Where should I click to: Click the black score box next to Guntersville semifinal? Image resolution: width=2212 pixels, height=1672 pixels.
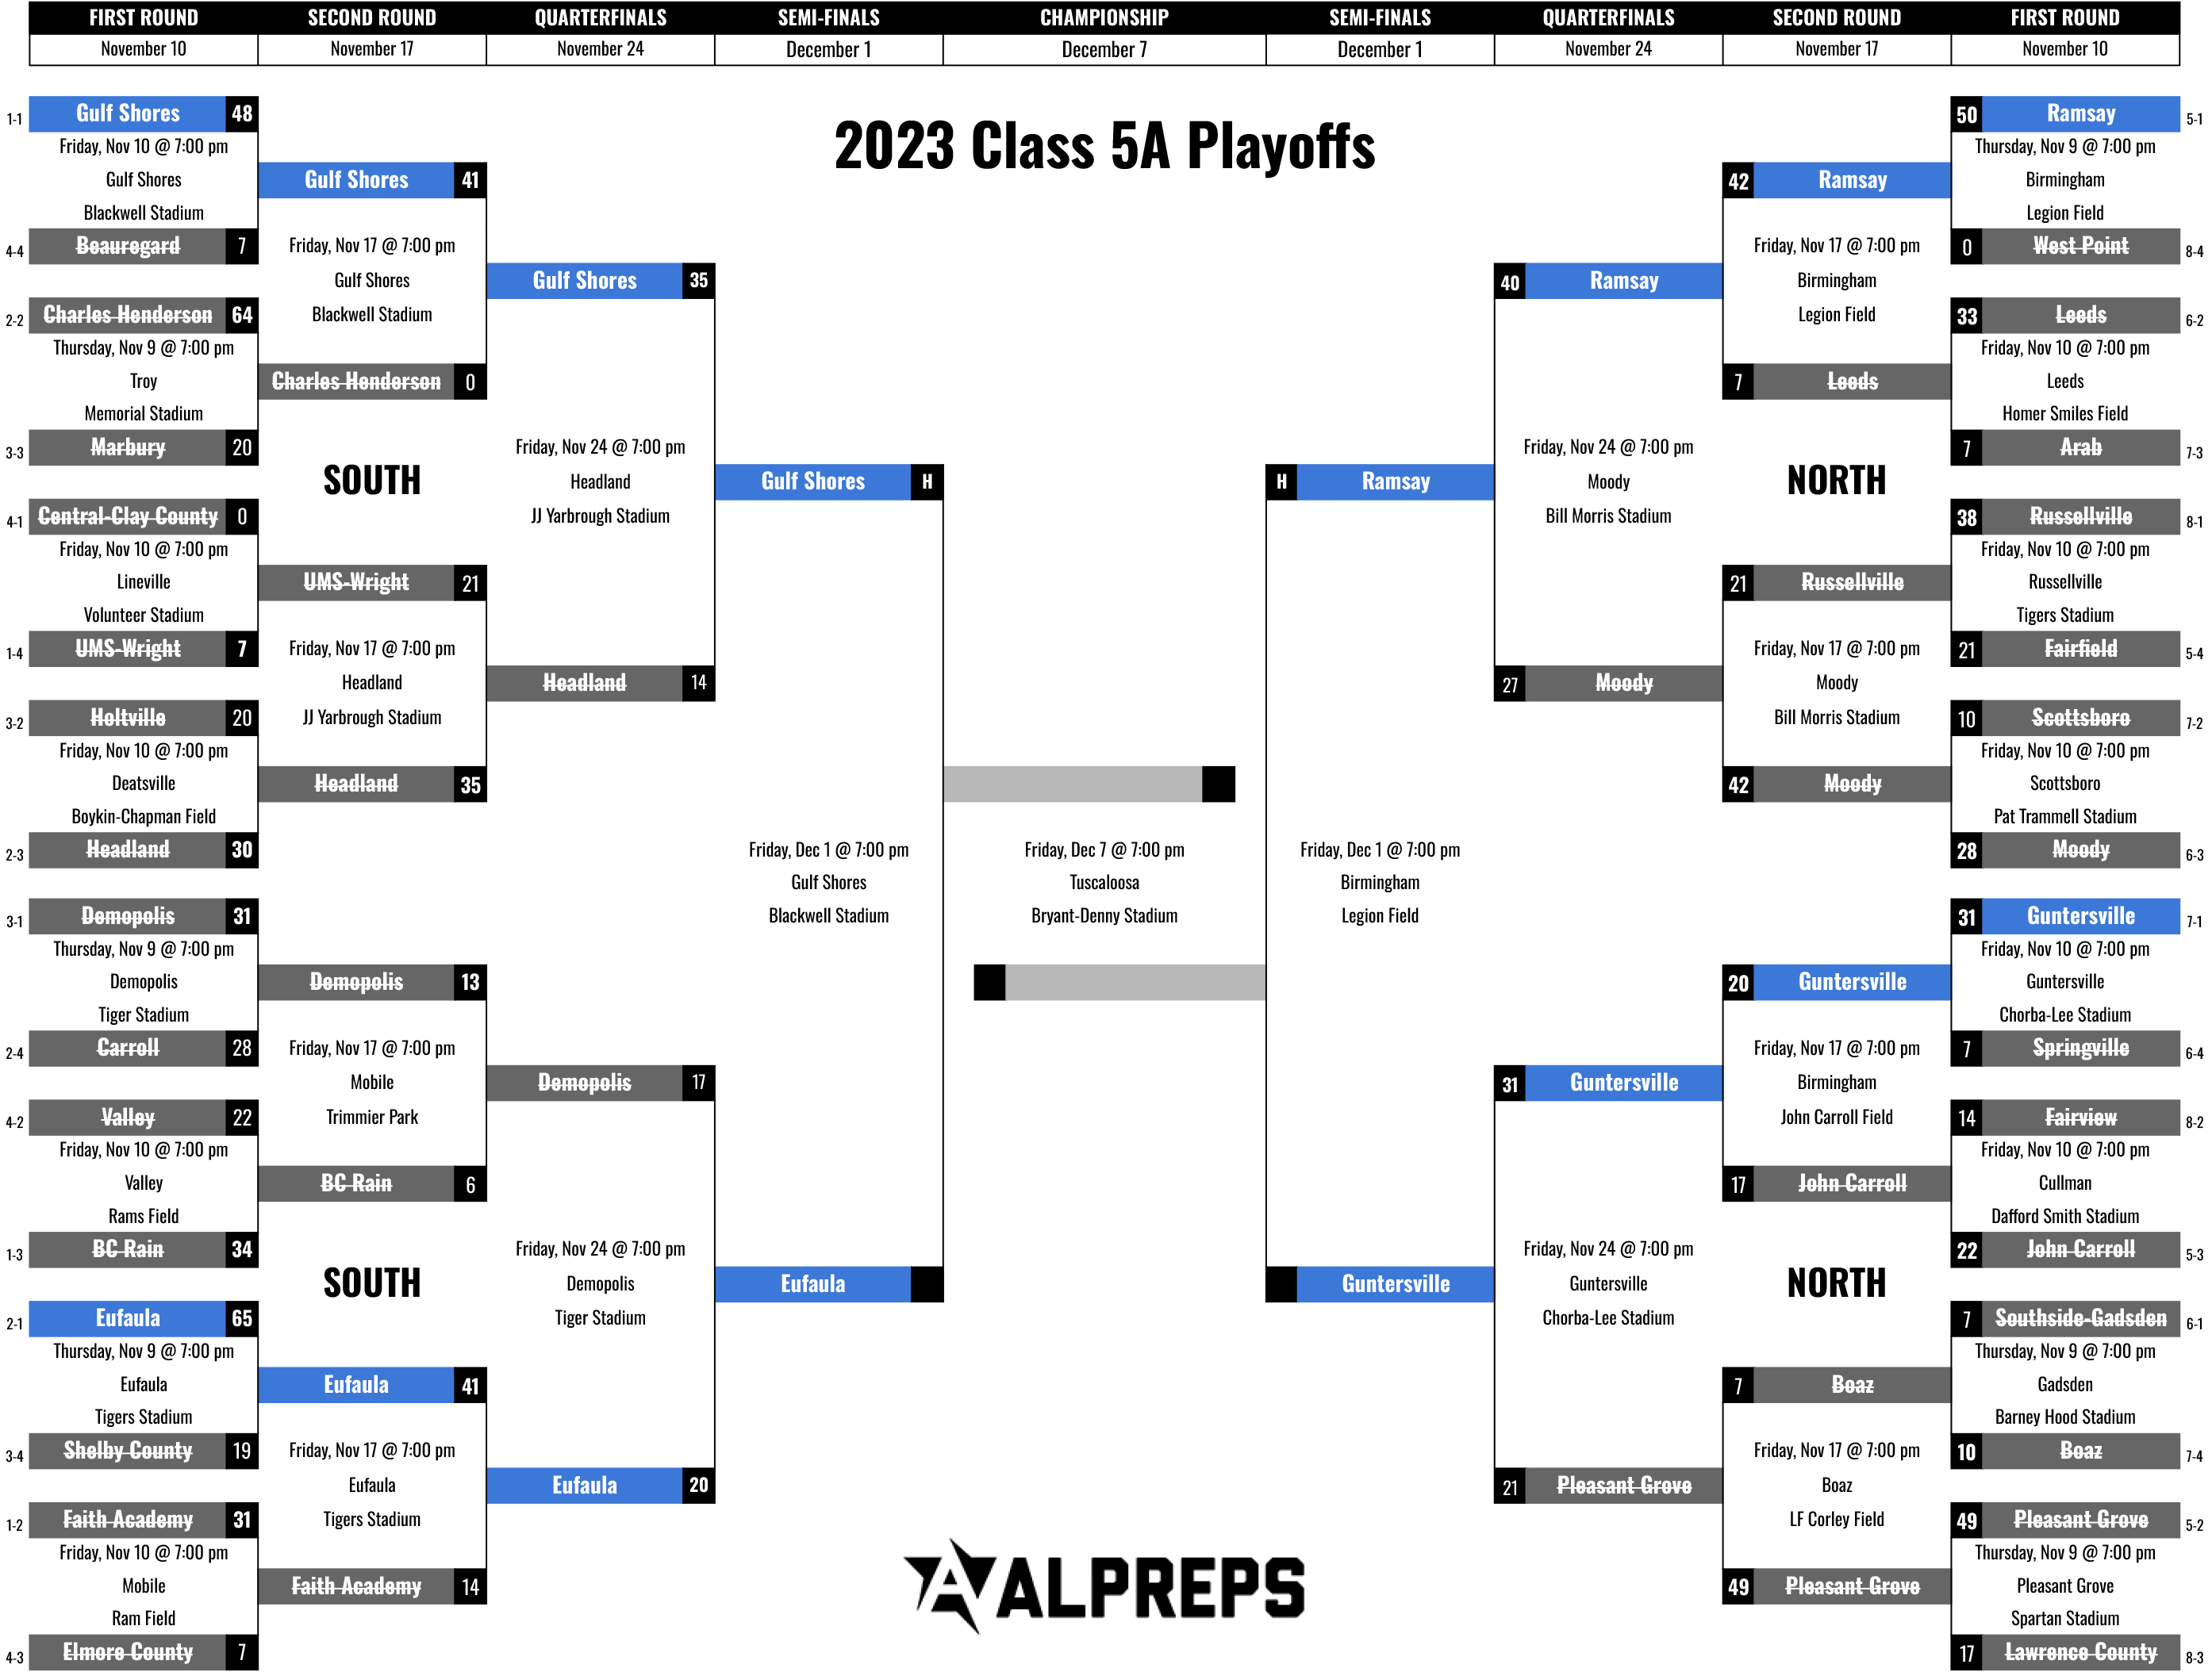click(x=1281, y=1284)
